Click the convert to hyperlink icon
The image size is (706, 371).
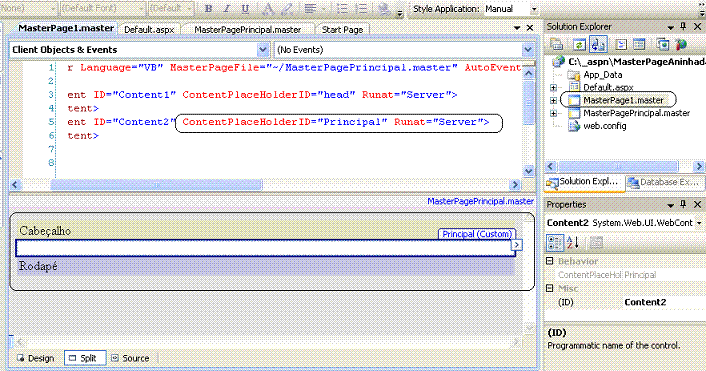pos(384,9)
